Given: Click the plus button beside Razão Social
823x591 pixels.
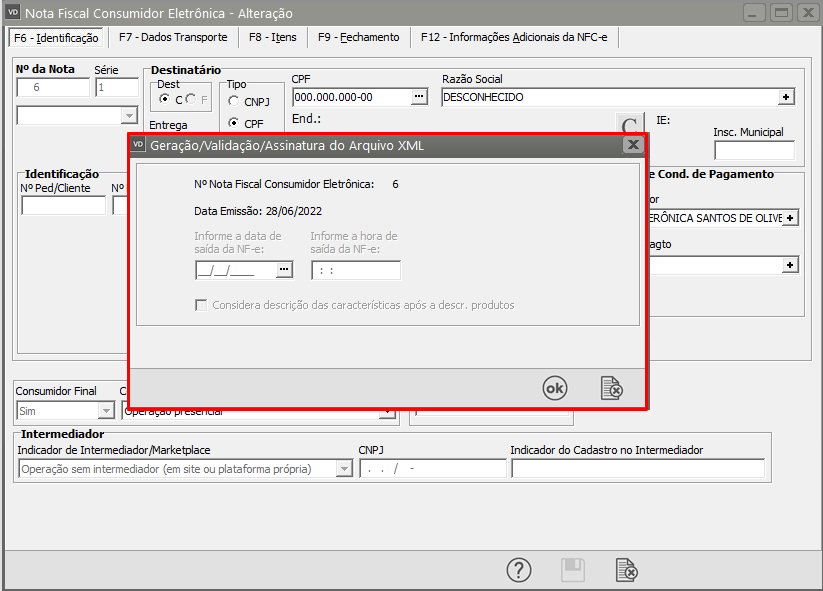Looking at the screenshot, I should coord(786,97).
